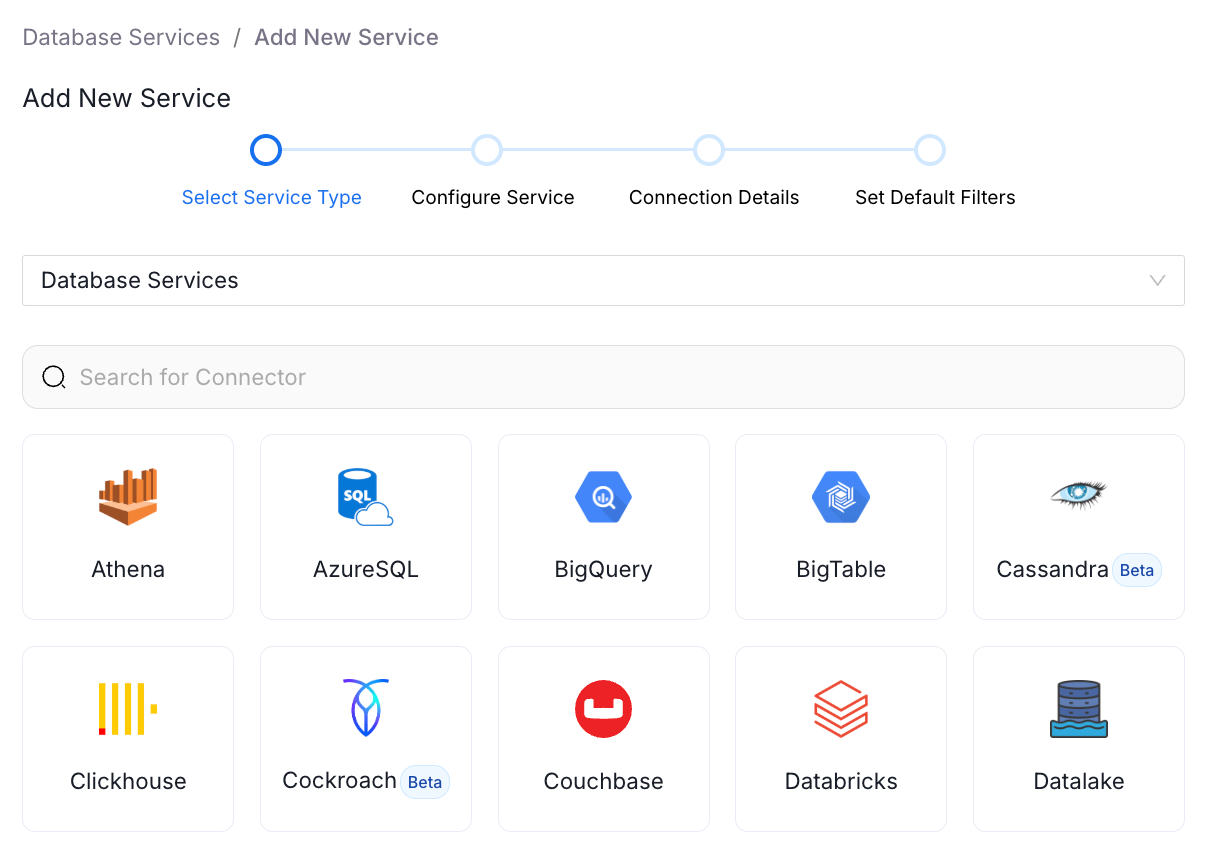Focus the Search for Connector field
Screen dimensions: 1208x848
[x=603, y=377]
